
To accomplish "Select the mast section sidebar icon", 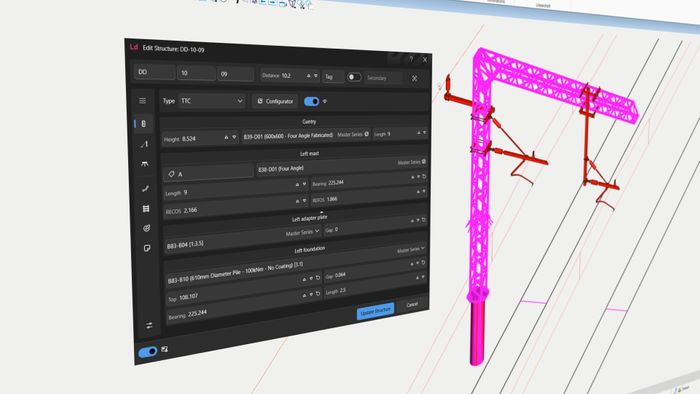I will coord(144,124).
